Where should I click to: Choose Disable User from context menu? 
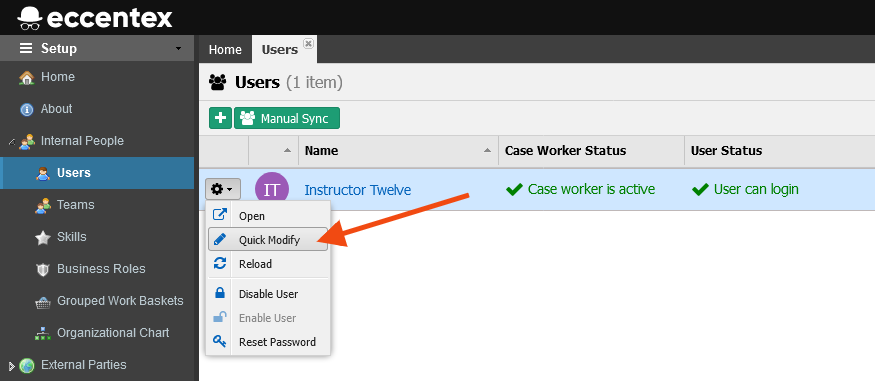point(268,294)
